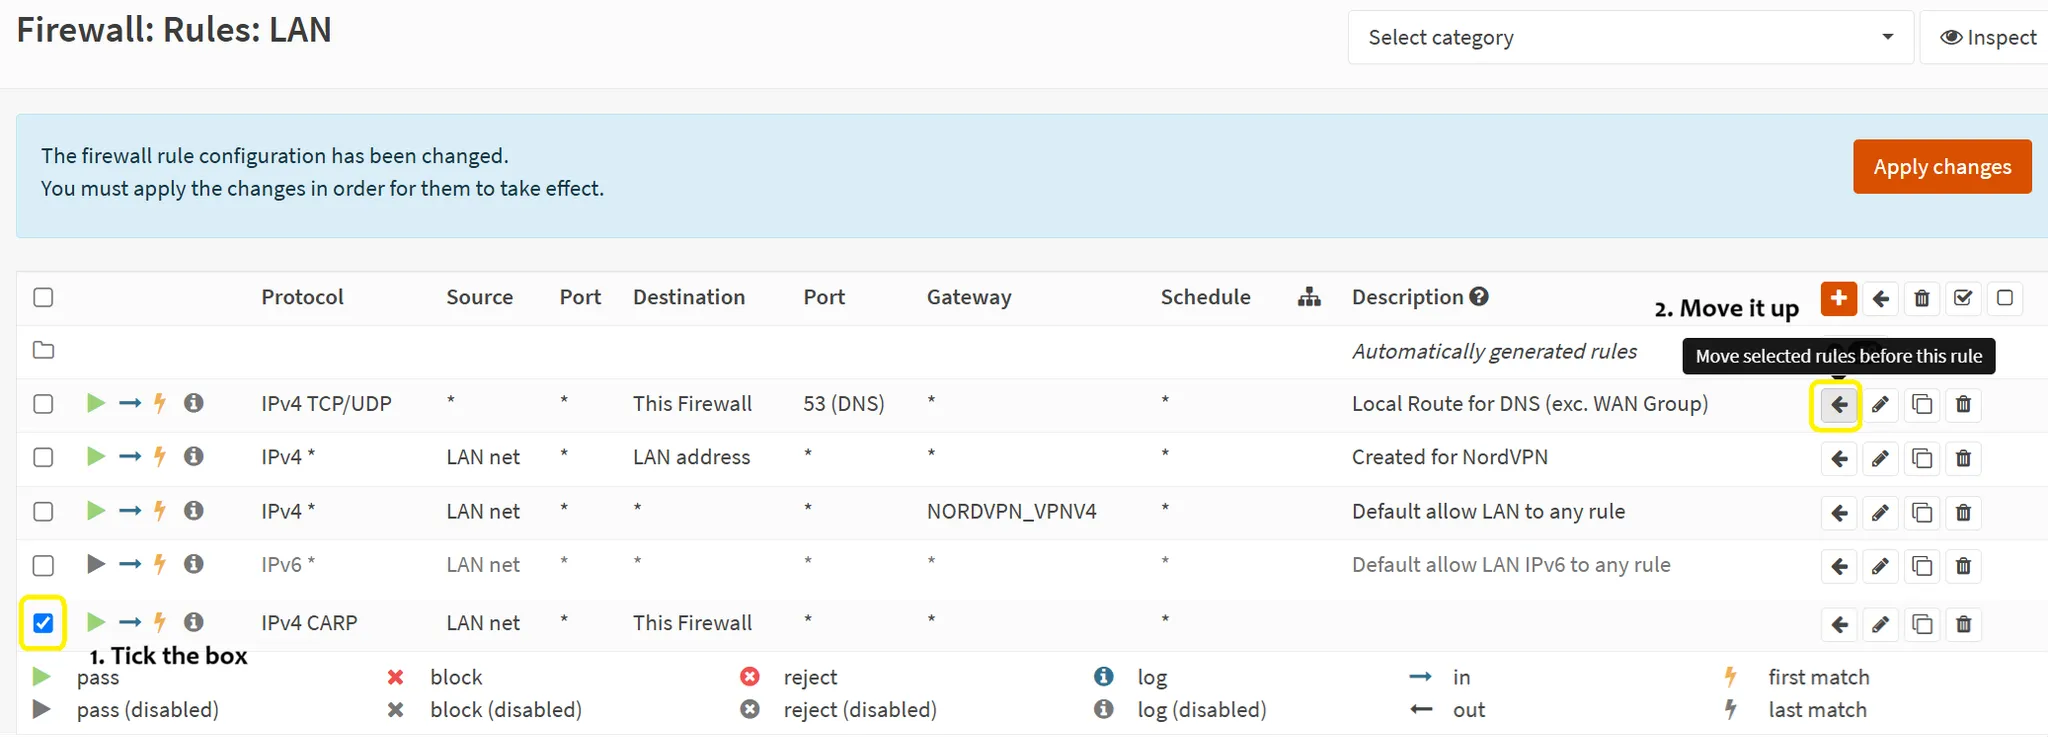The width and height of the screenshot is (2048, 738).
Task: Toggle the green pass icon on NordVPN rule
Action: point(95,456)
